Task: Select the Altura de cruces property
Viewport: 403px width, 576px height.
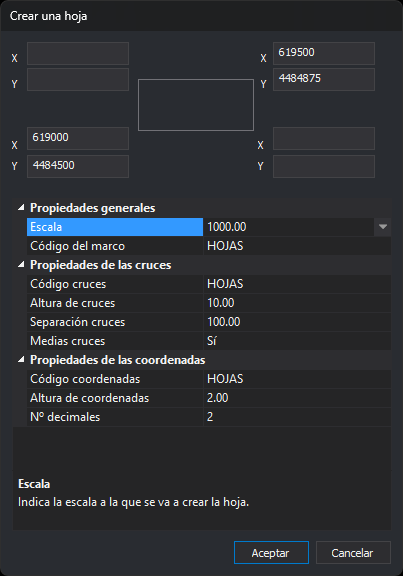Action: tap(115, 303)
